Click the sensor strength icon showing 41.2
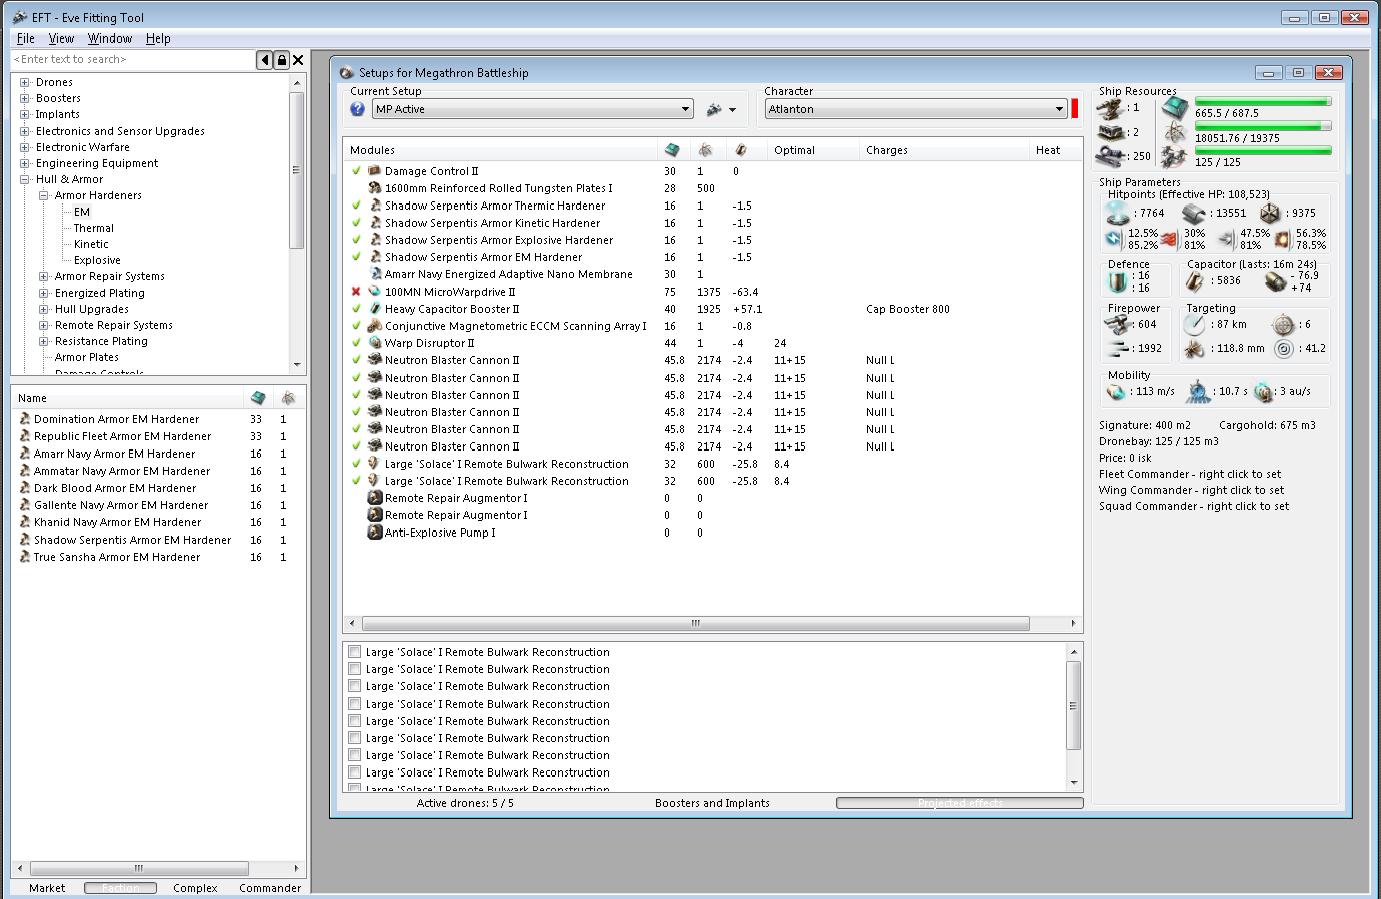Screen dimensions: 1381x899 coord(1283,349)
